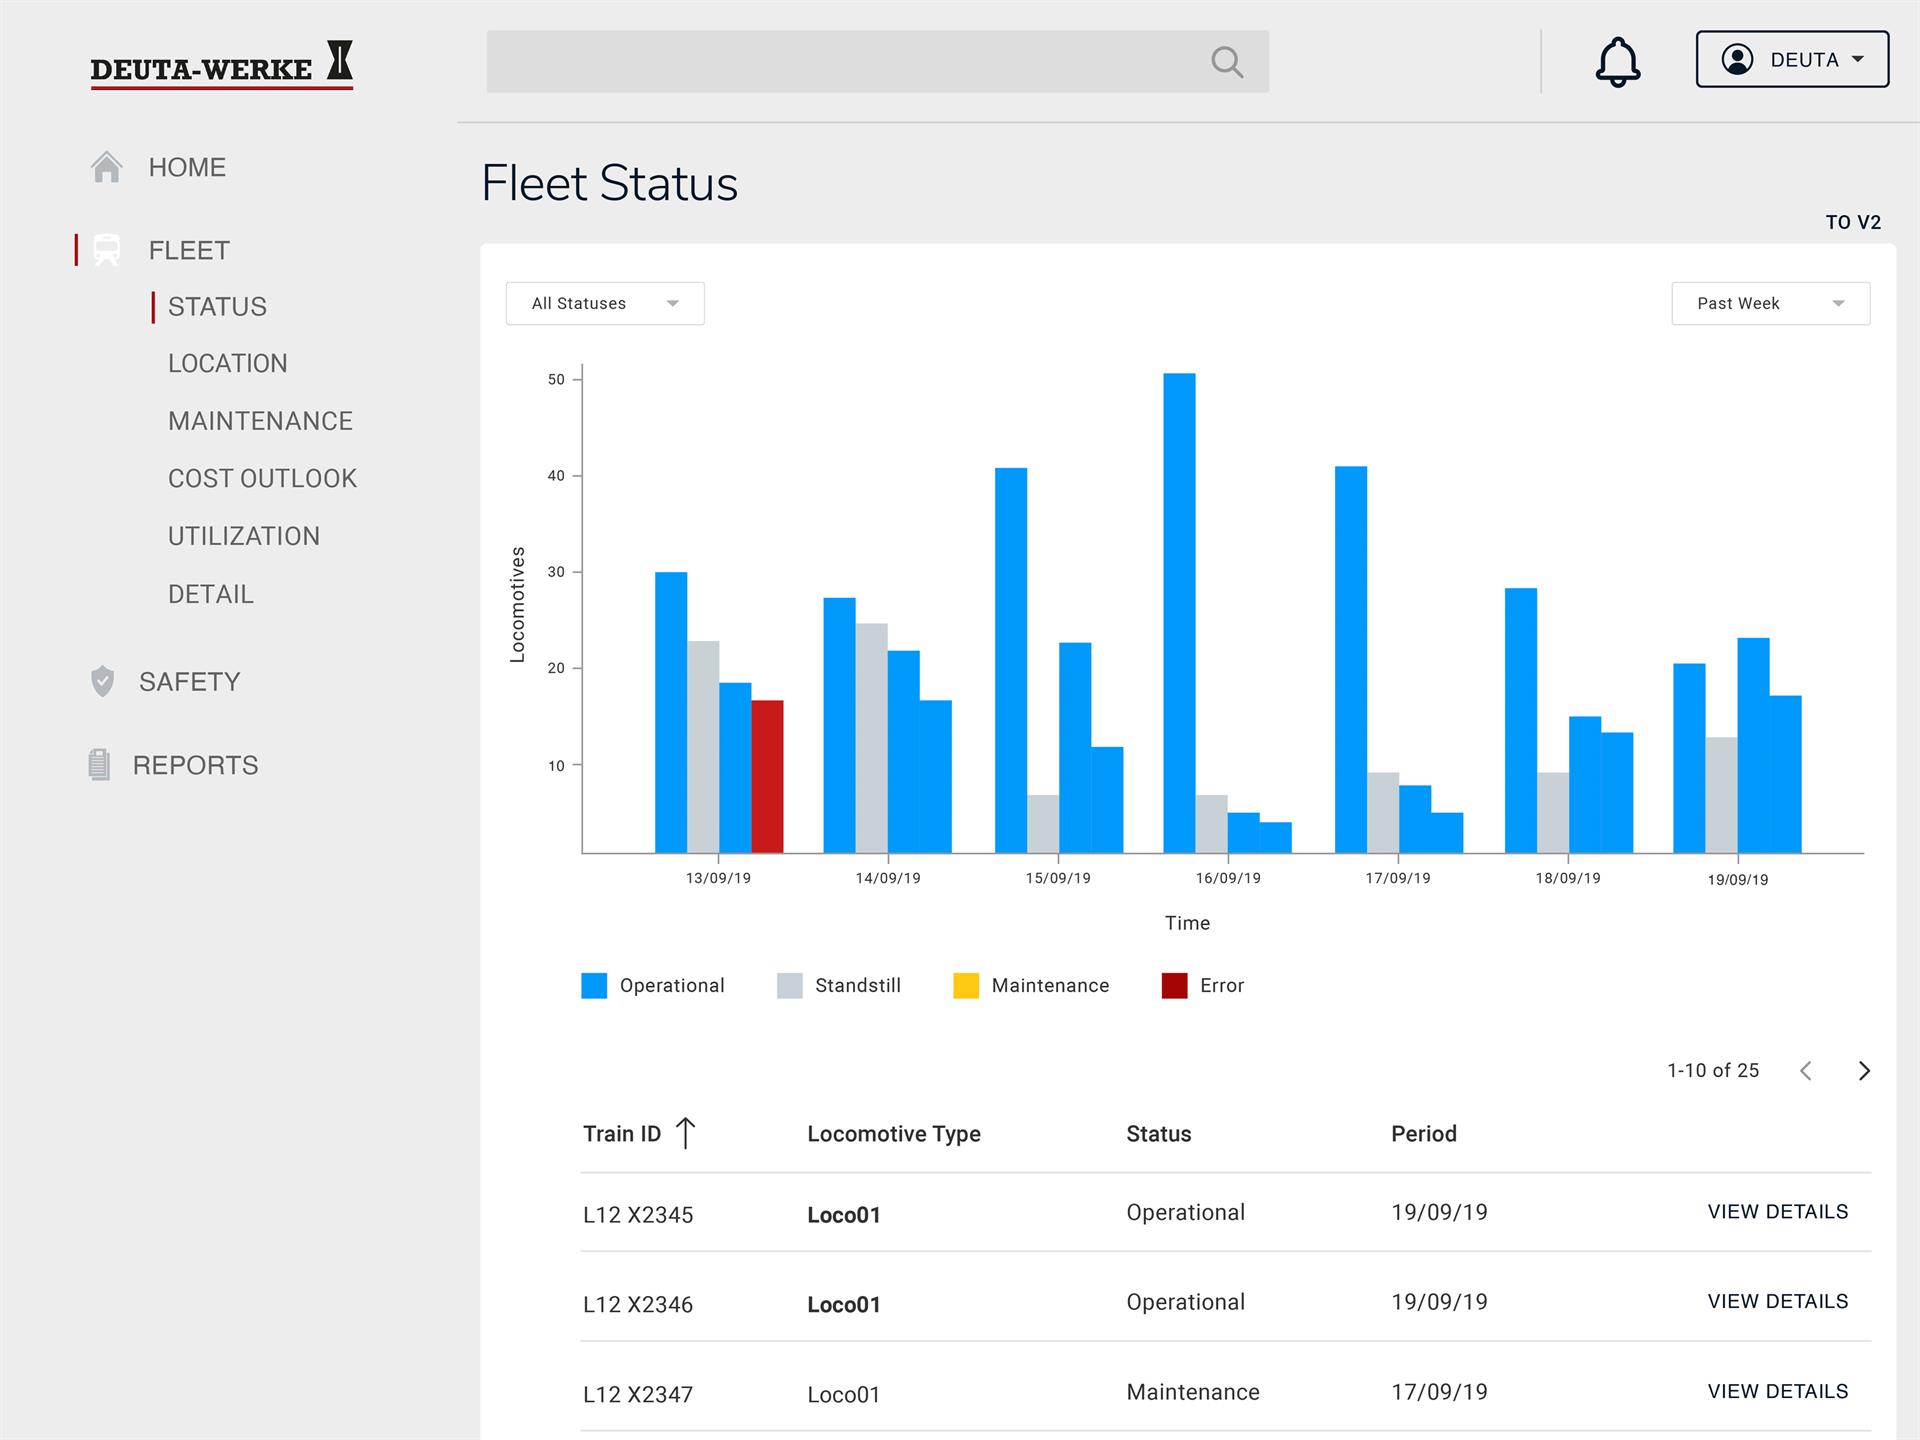Viewport: 1920px width, 1440px height.
Task: Toggle Operational series in chart legend
Action: tap(653, 985)
